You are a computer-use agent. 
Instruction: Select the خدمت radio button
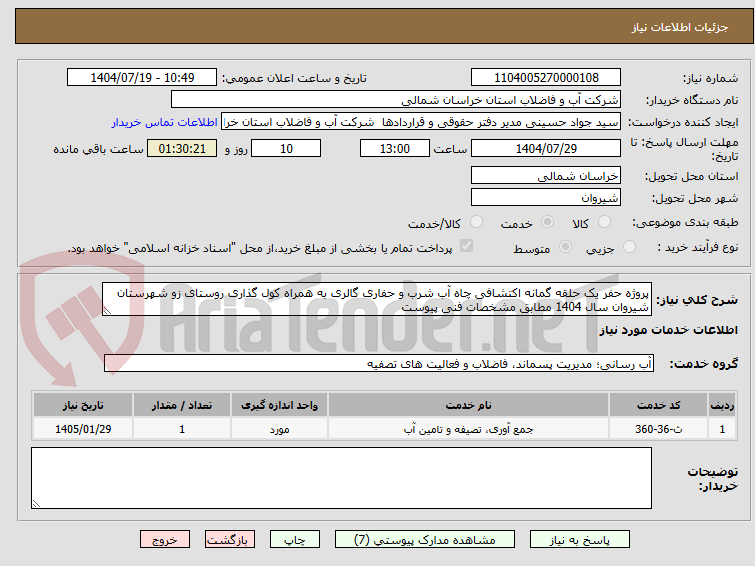click(547, 222)
